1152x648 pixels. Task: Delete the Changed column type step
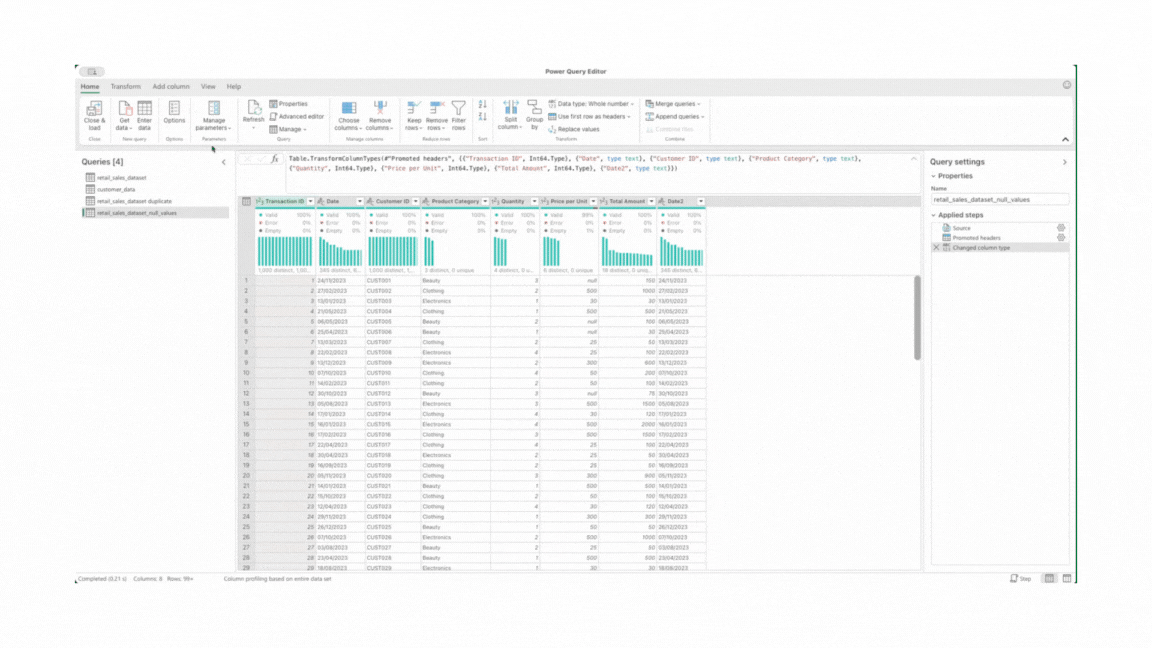(937, 248)
